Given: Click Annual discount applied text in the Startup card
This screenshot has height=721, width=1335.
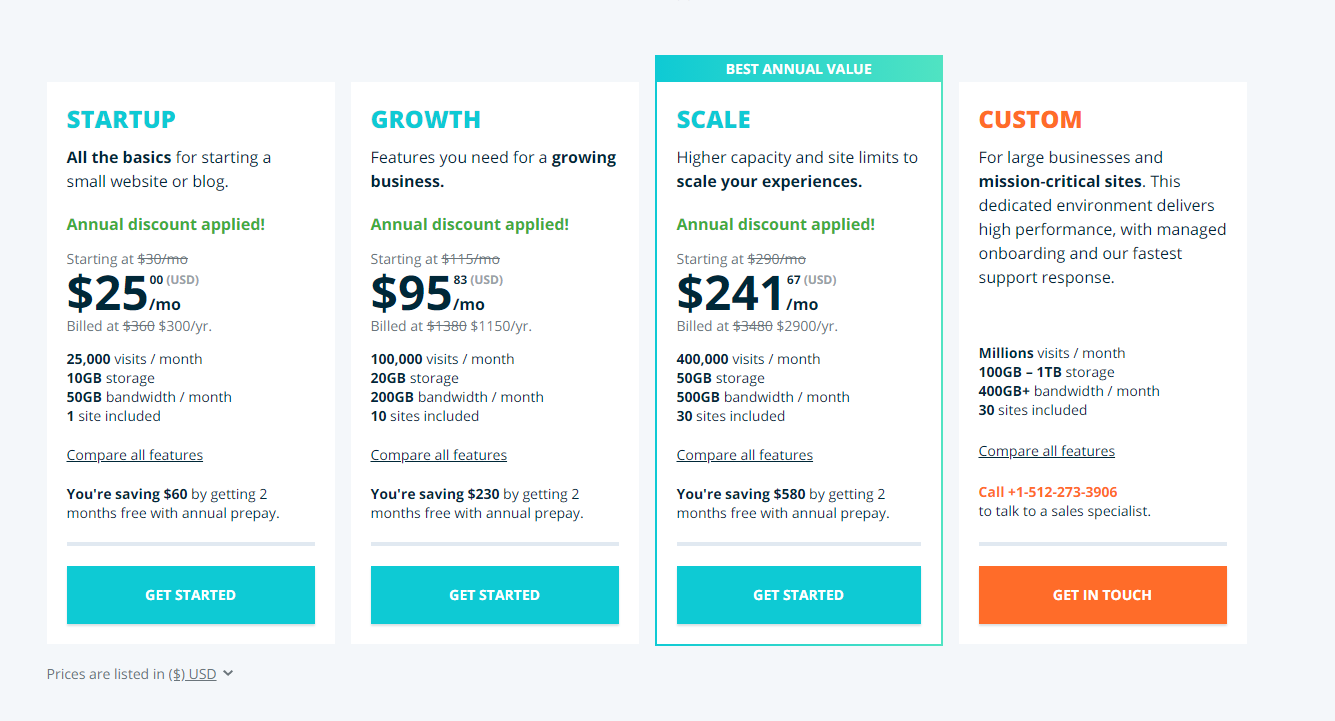Looking at the screenshot, I should pos(165,224).
